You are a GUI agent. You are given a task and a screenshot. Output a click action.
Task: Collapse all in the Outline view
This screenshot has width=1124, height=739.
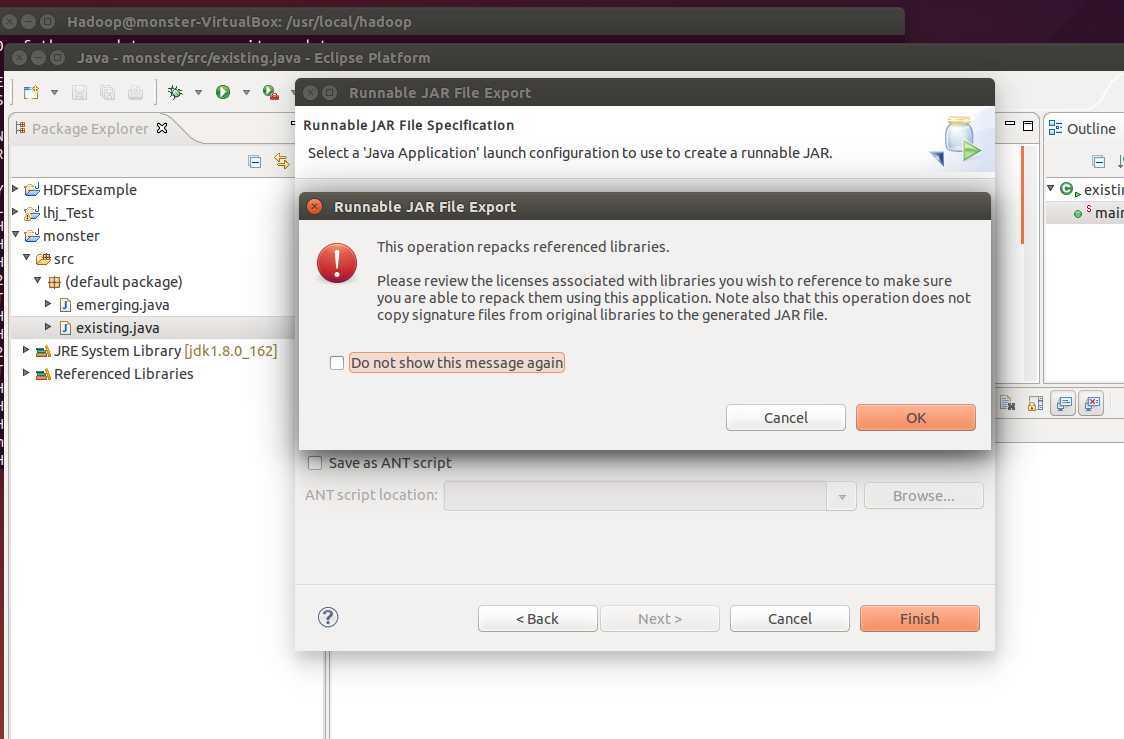1098,161
